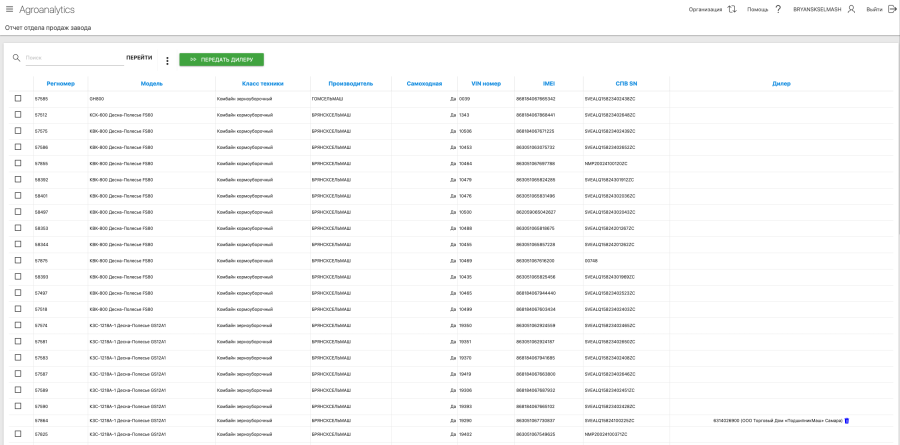Select checkbox of row with SN 00748
Viewport: 900px width, 445px height.
[18, 260]
